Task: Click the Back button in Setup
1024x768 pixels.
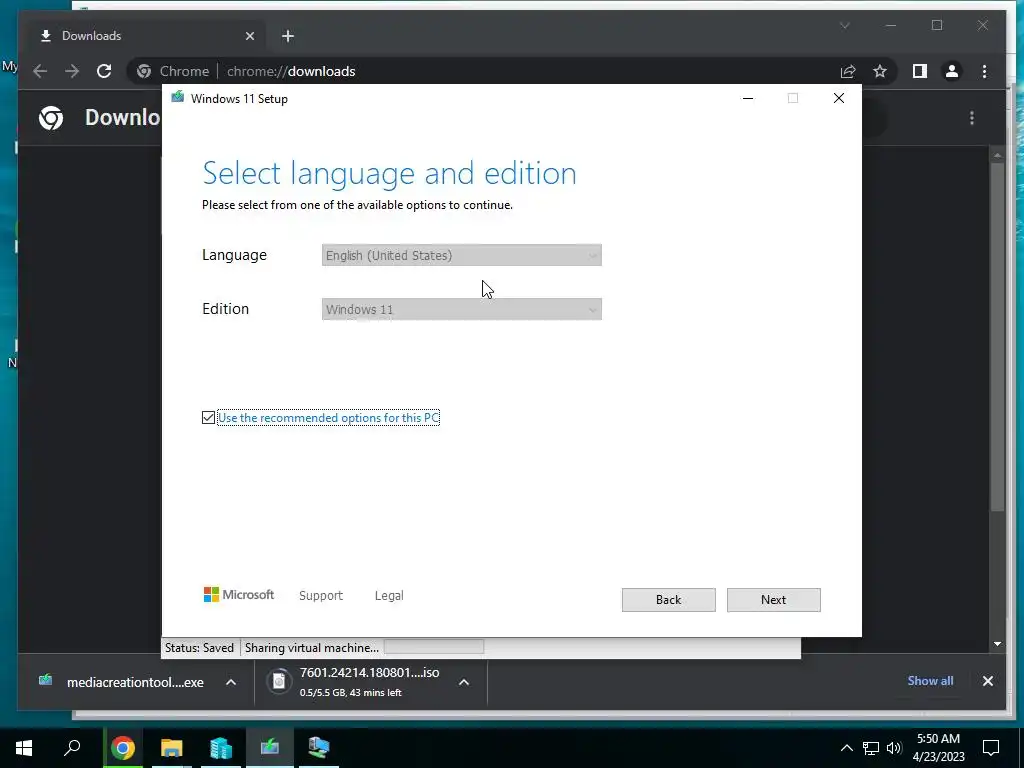Action: point(668,600)
